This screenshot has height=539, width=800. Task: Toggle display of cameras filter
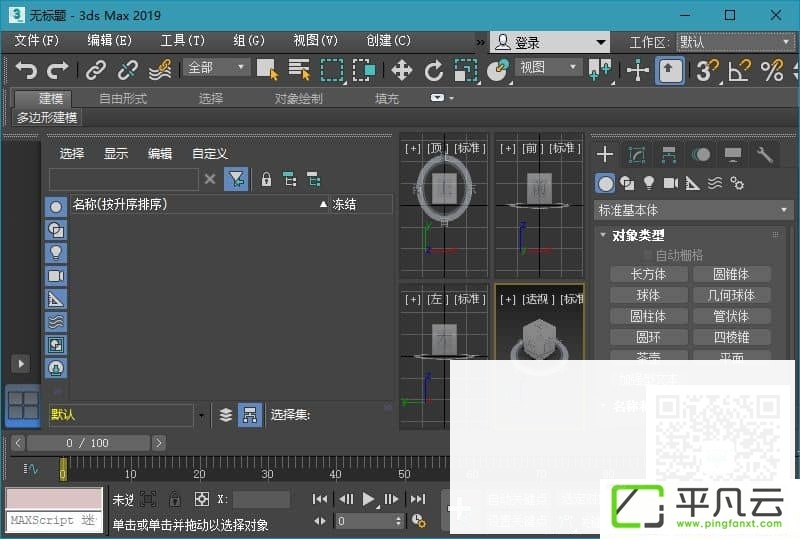point(56,276)
